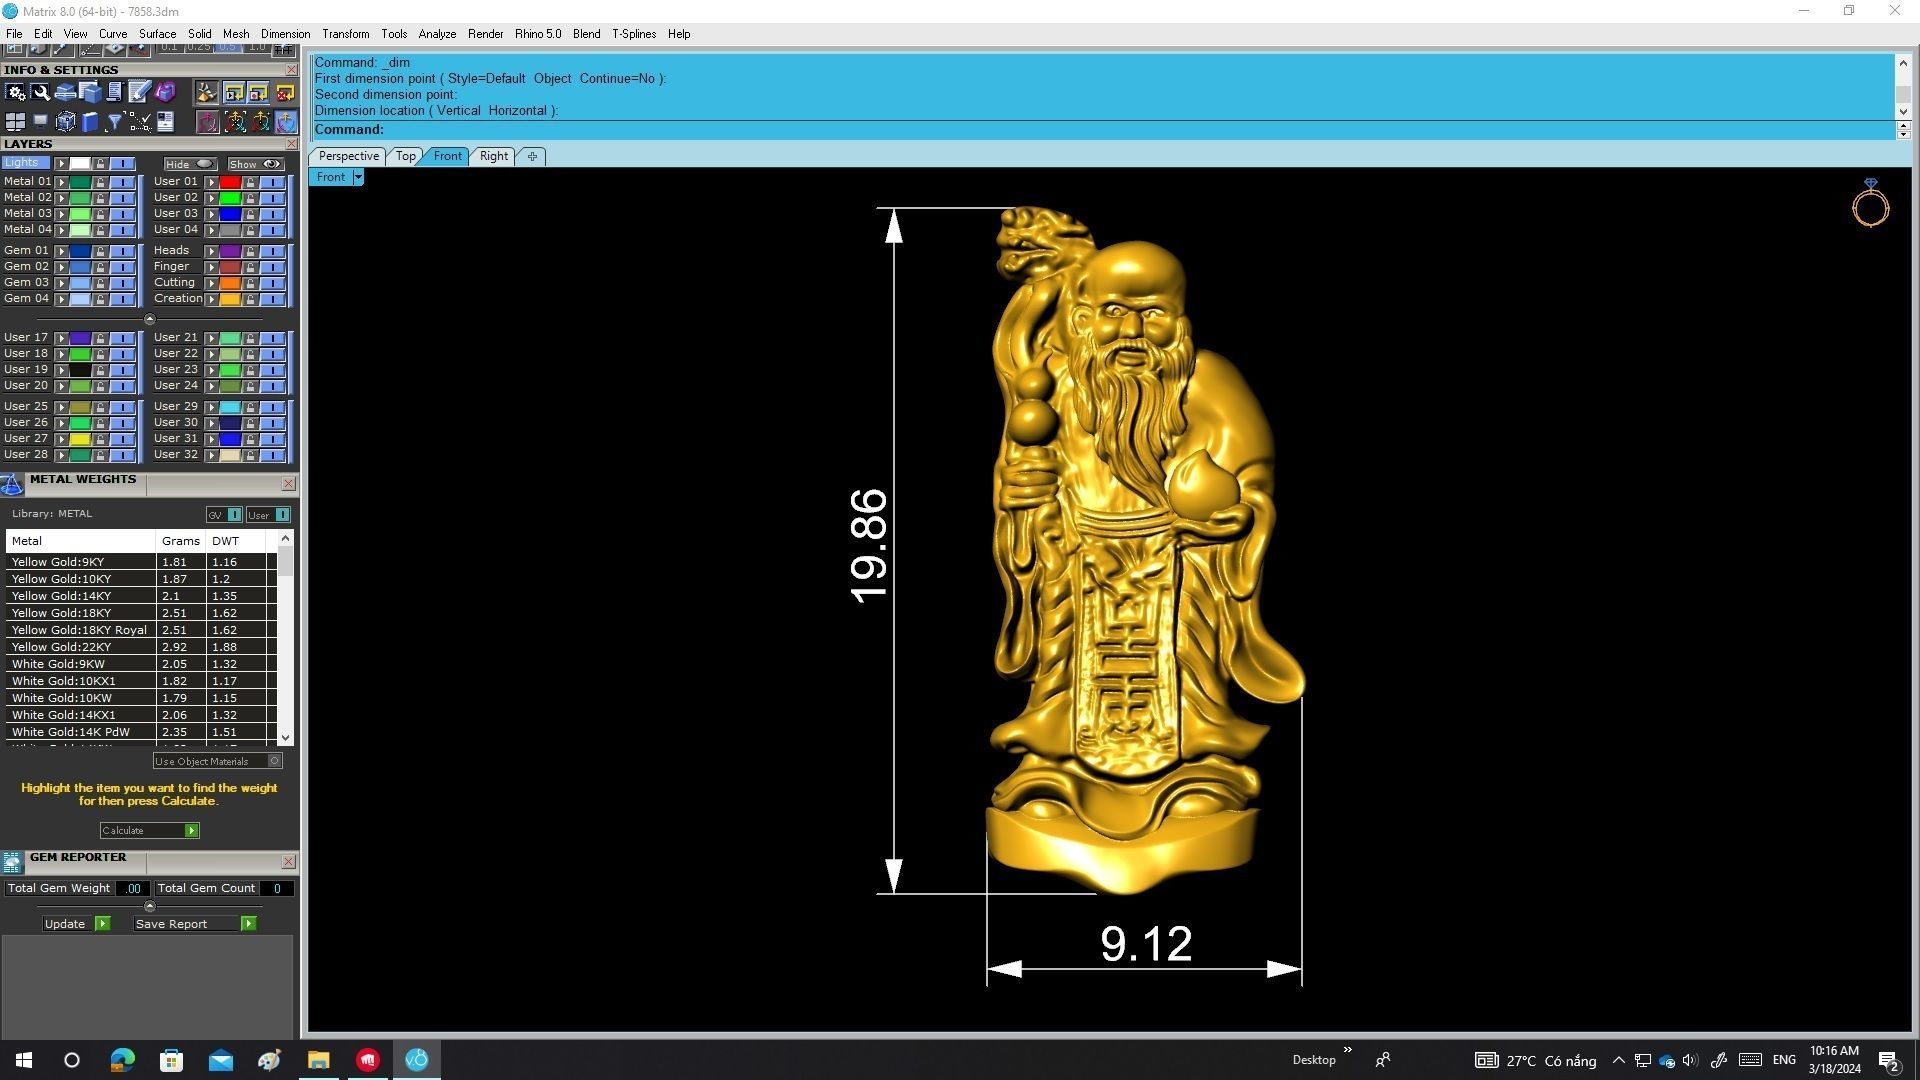Click the wrench settings icon

40,93
